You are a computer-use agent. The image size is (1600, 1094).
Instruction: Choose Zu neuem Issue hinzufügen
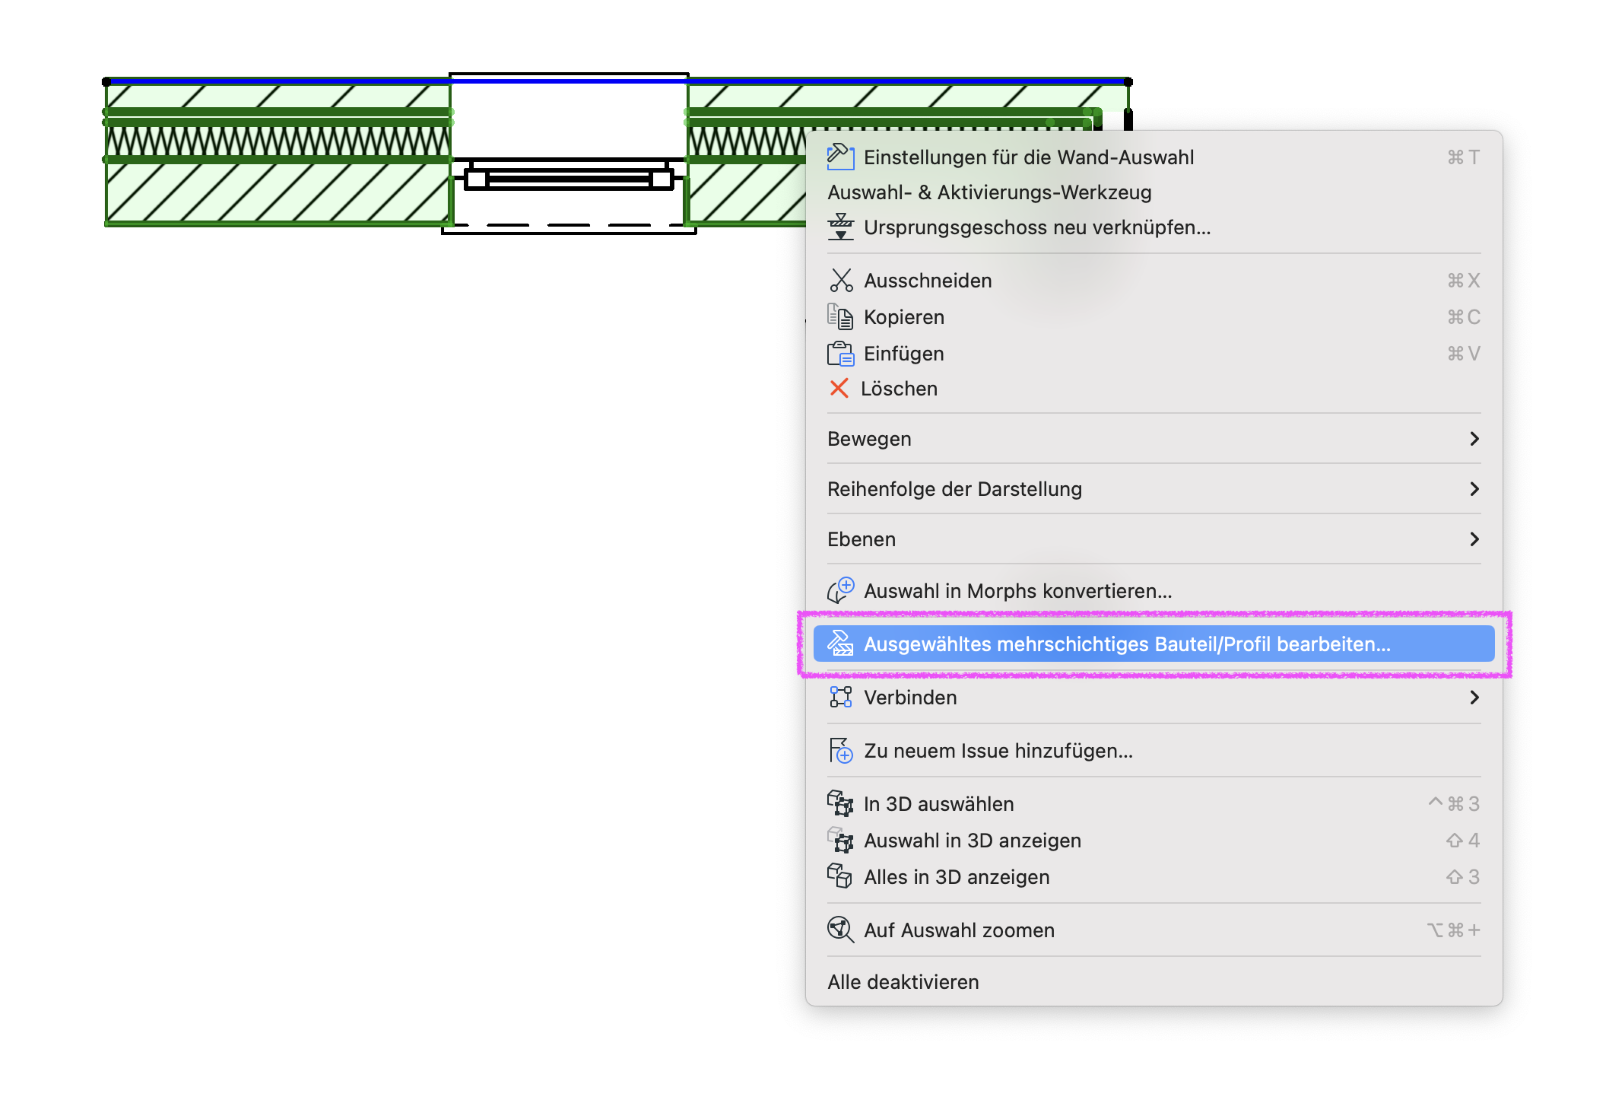click(x=1153, y=751)
